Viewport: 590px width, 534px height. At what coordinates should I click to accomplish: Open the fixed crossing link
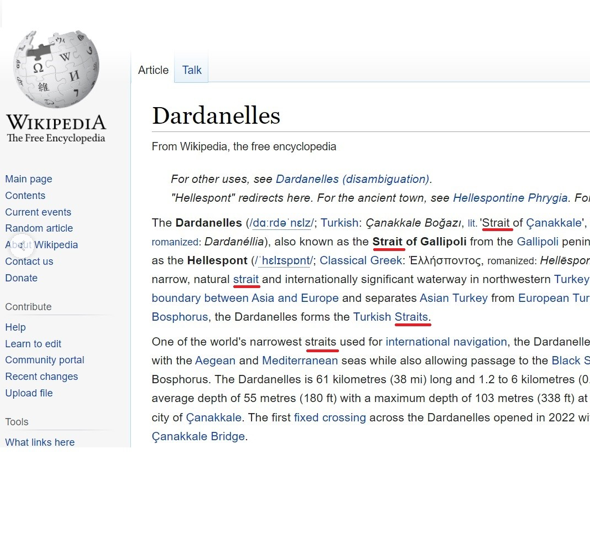(x=330, y=417)
